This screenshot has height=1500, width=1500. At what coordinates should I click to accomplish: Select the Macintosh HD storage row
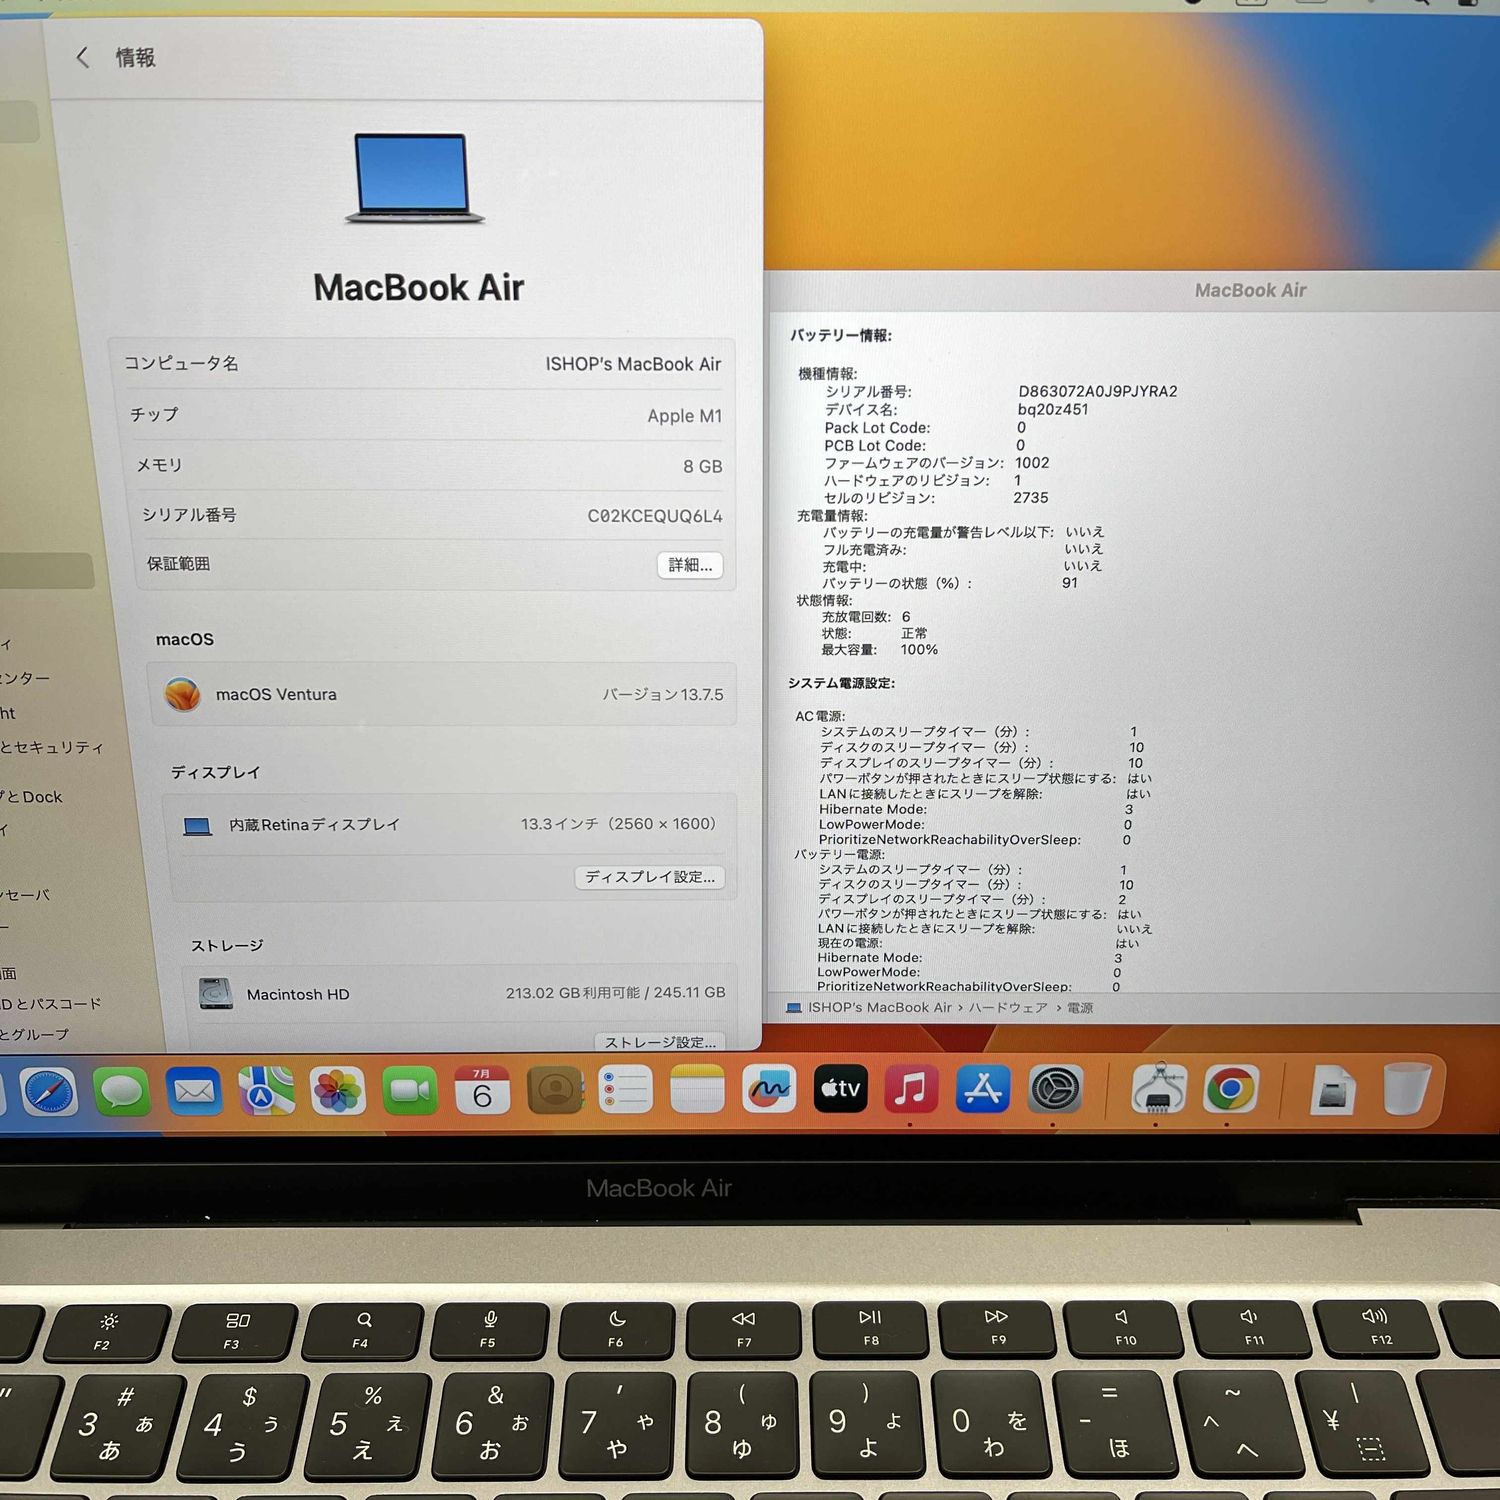(x=460, y=993)
